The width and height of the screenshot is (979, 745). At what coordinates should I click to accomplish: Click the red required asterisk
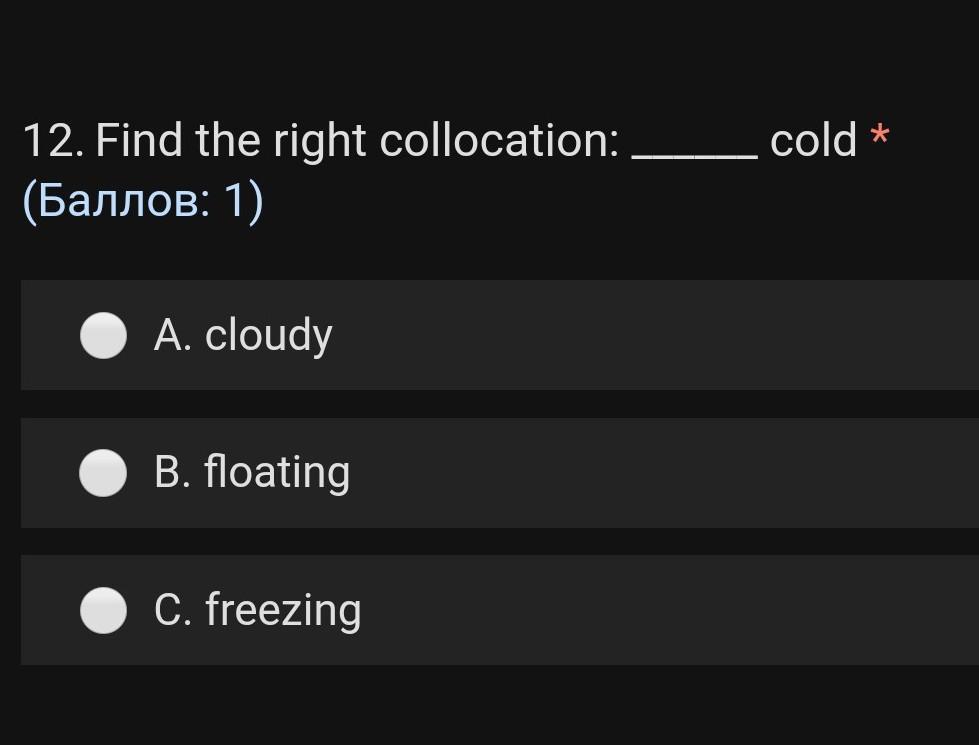pos(879,134)
